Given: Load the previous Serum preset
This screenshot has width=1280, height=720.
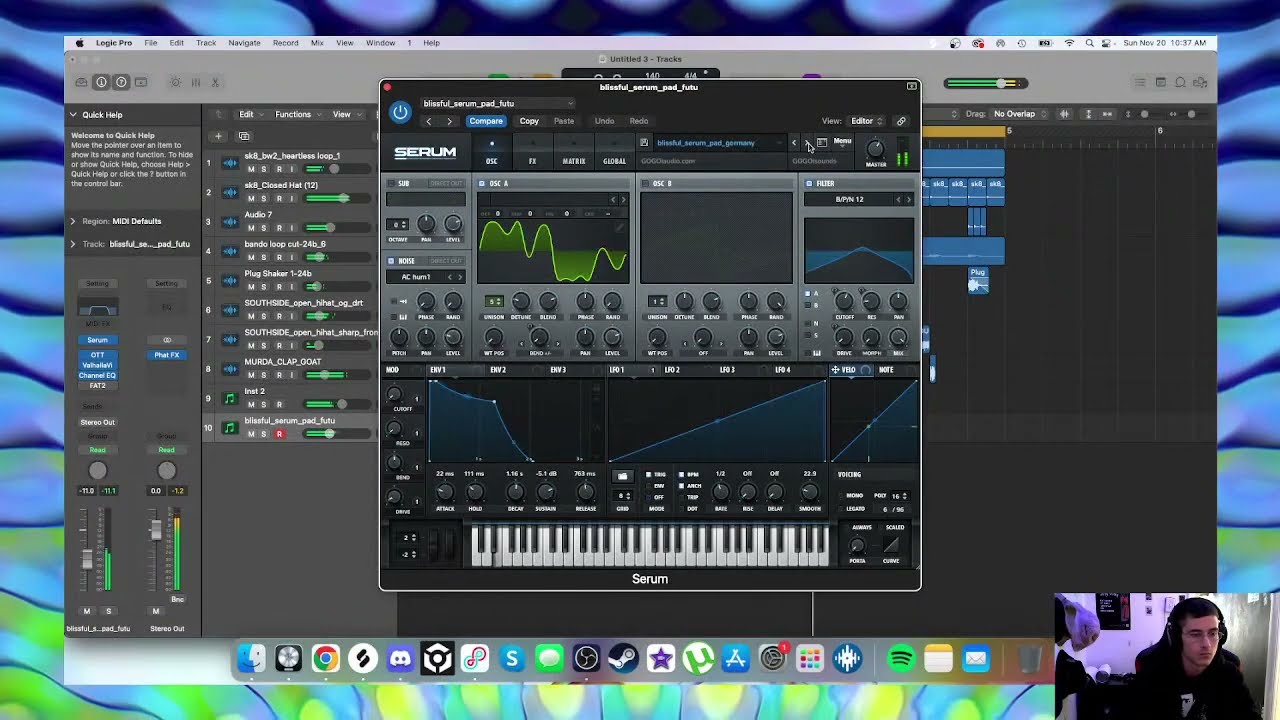Looking at the screenshot, I should pyautogui.click(x=795, y=143).
